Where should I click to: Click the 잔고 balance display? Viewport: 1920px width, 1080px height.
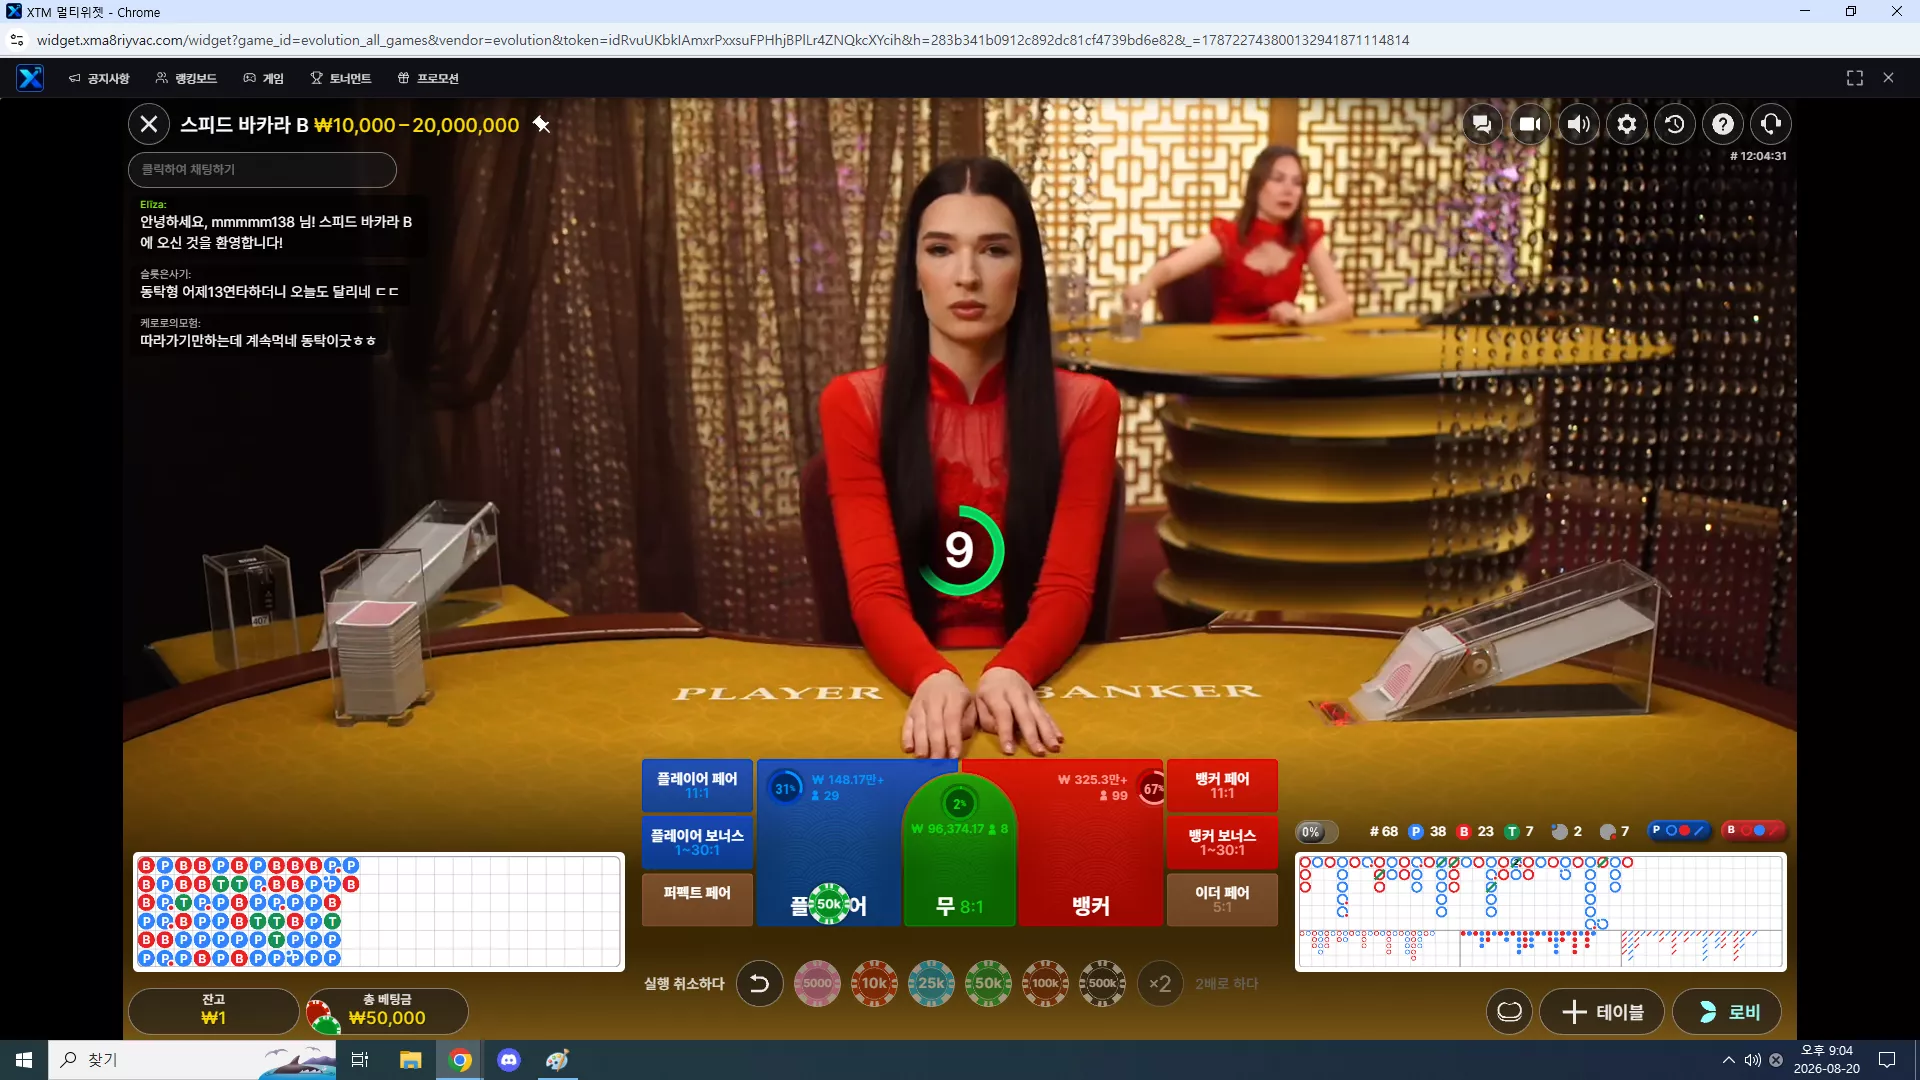click(214, 1011)
